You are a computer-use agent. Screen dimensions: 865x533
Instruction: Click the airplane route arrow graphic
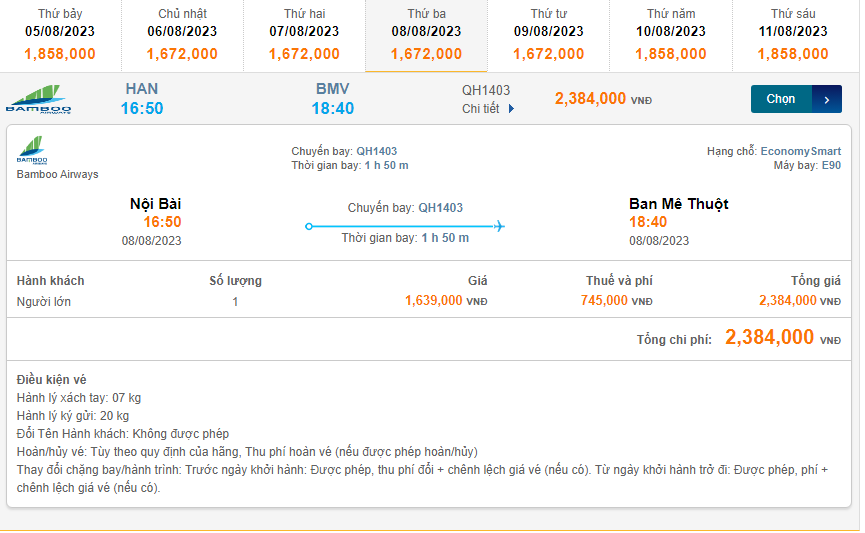(405, 226)
